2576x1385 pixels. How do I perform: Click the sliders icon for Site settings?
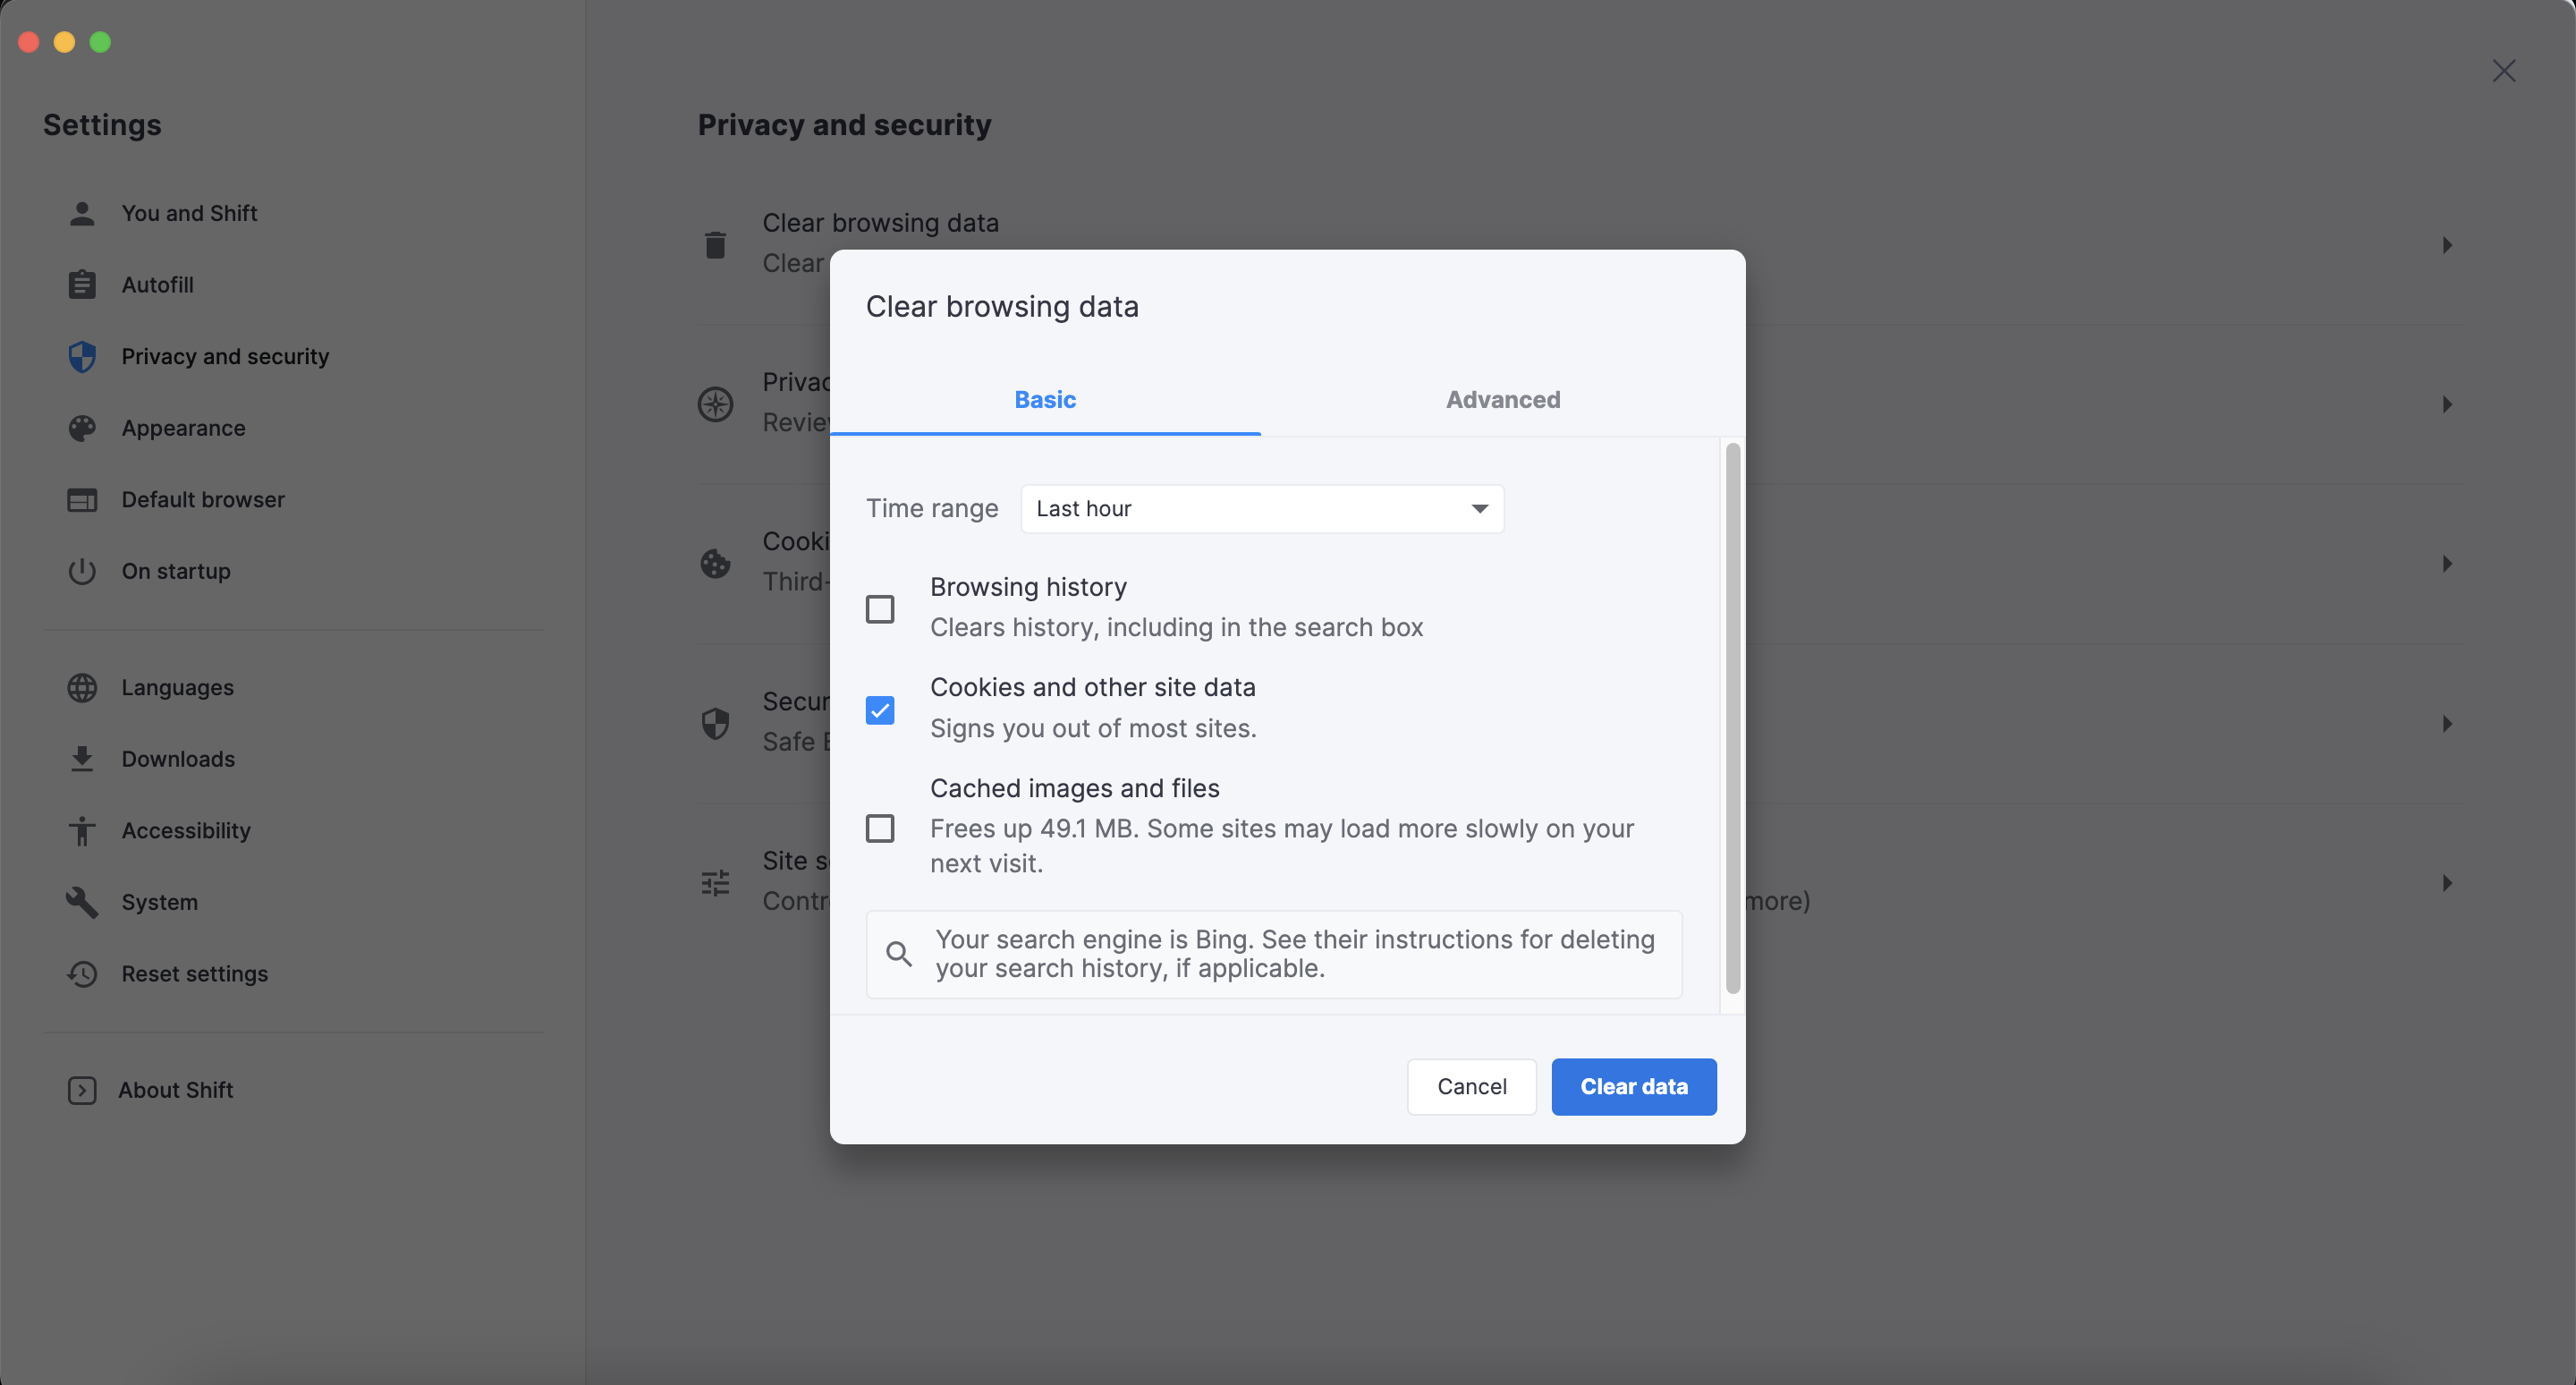715,882
